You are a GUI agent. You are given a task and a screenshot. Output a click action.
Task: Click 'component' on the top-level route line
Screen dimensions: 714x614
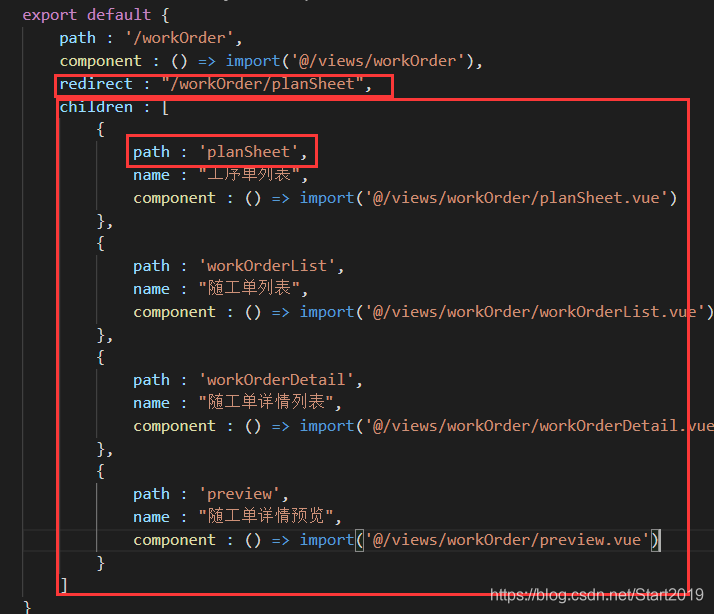101,61
